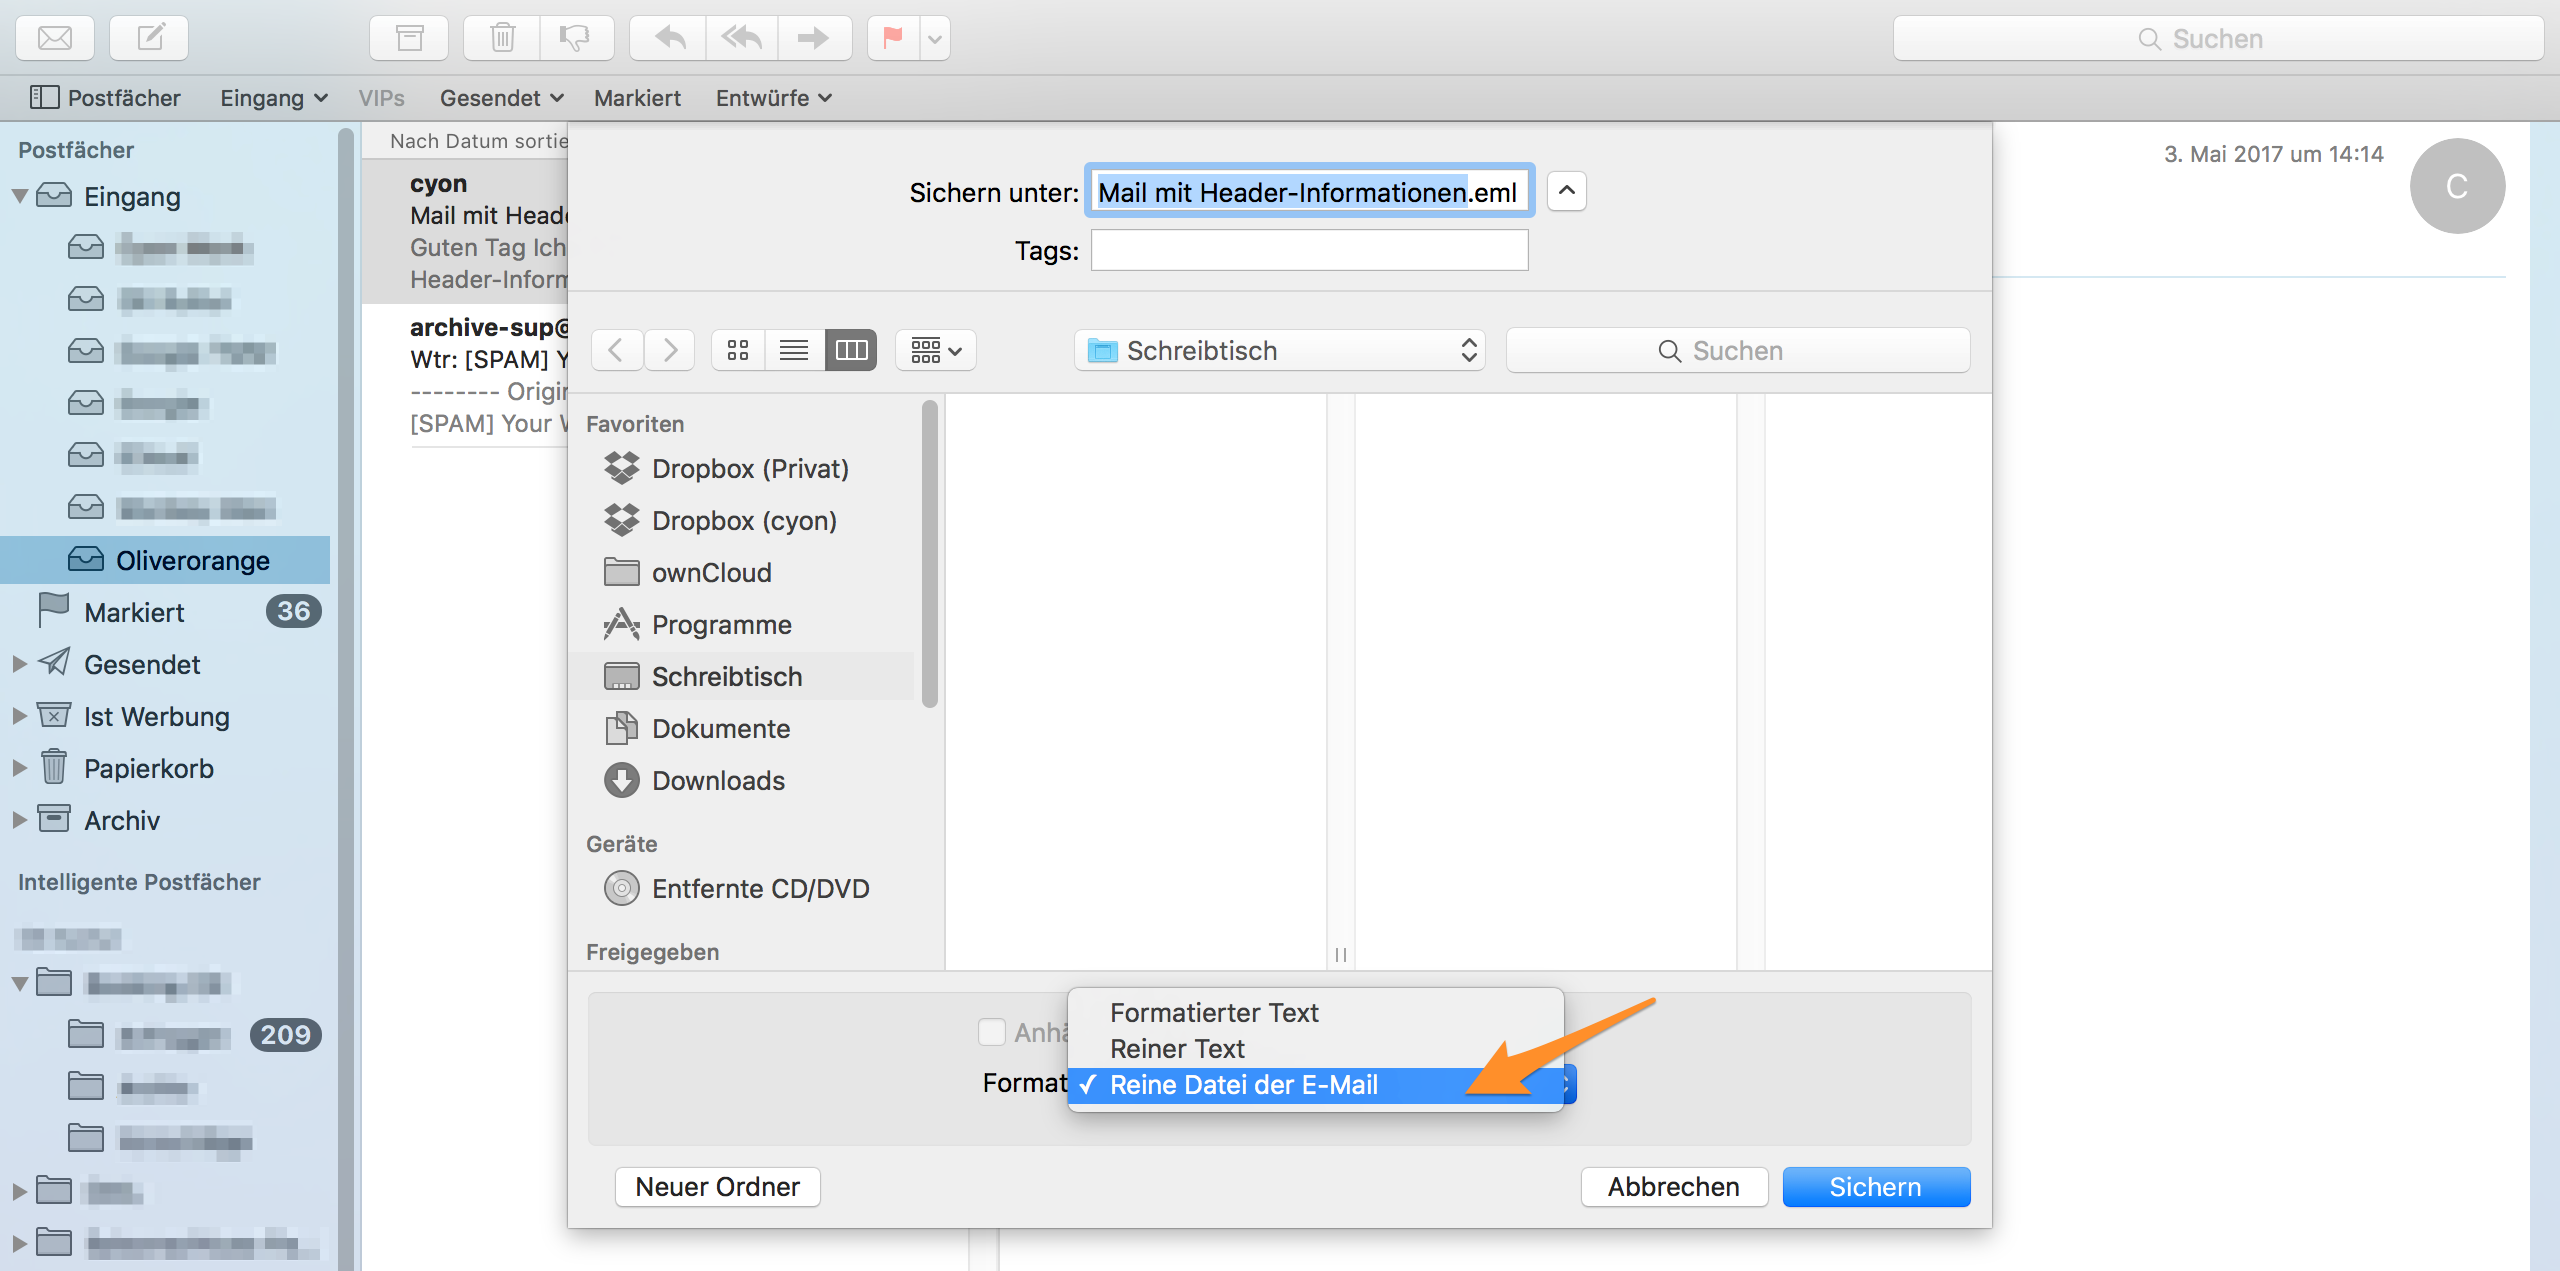Image resolution: width=2560 pixels, height=1271 pixels.
Task: Click the archive message toolbar icon
Action: (409, 38)
